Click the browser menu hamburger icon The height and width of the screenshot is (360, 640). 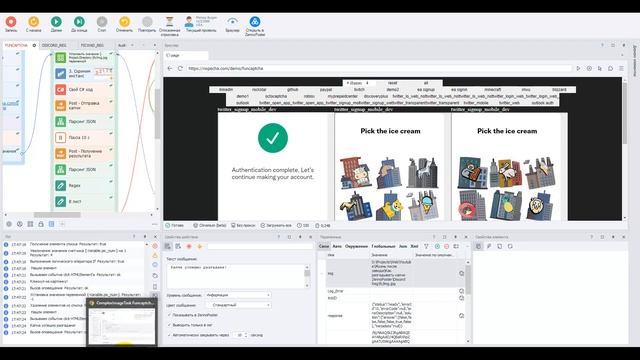[621, 69]
